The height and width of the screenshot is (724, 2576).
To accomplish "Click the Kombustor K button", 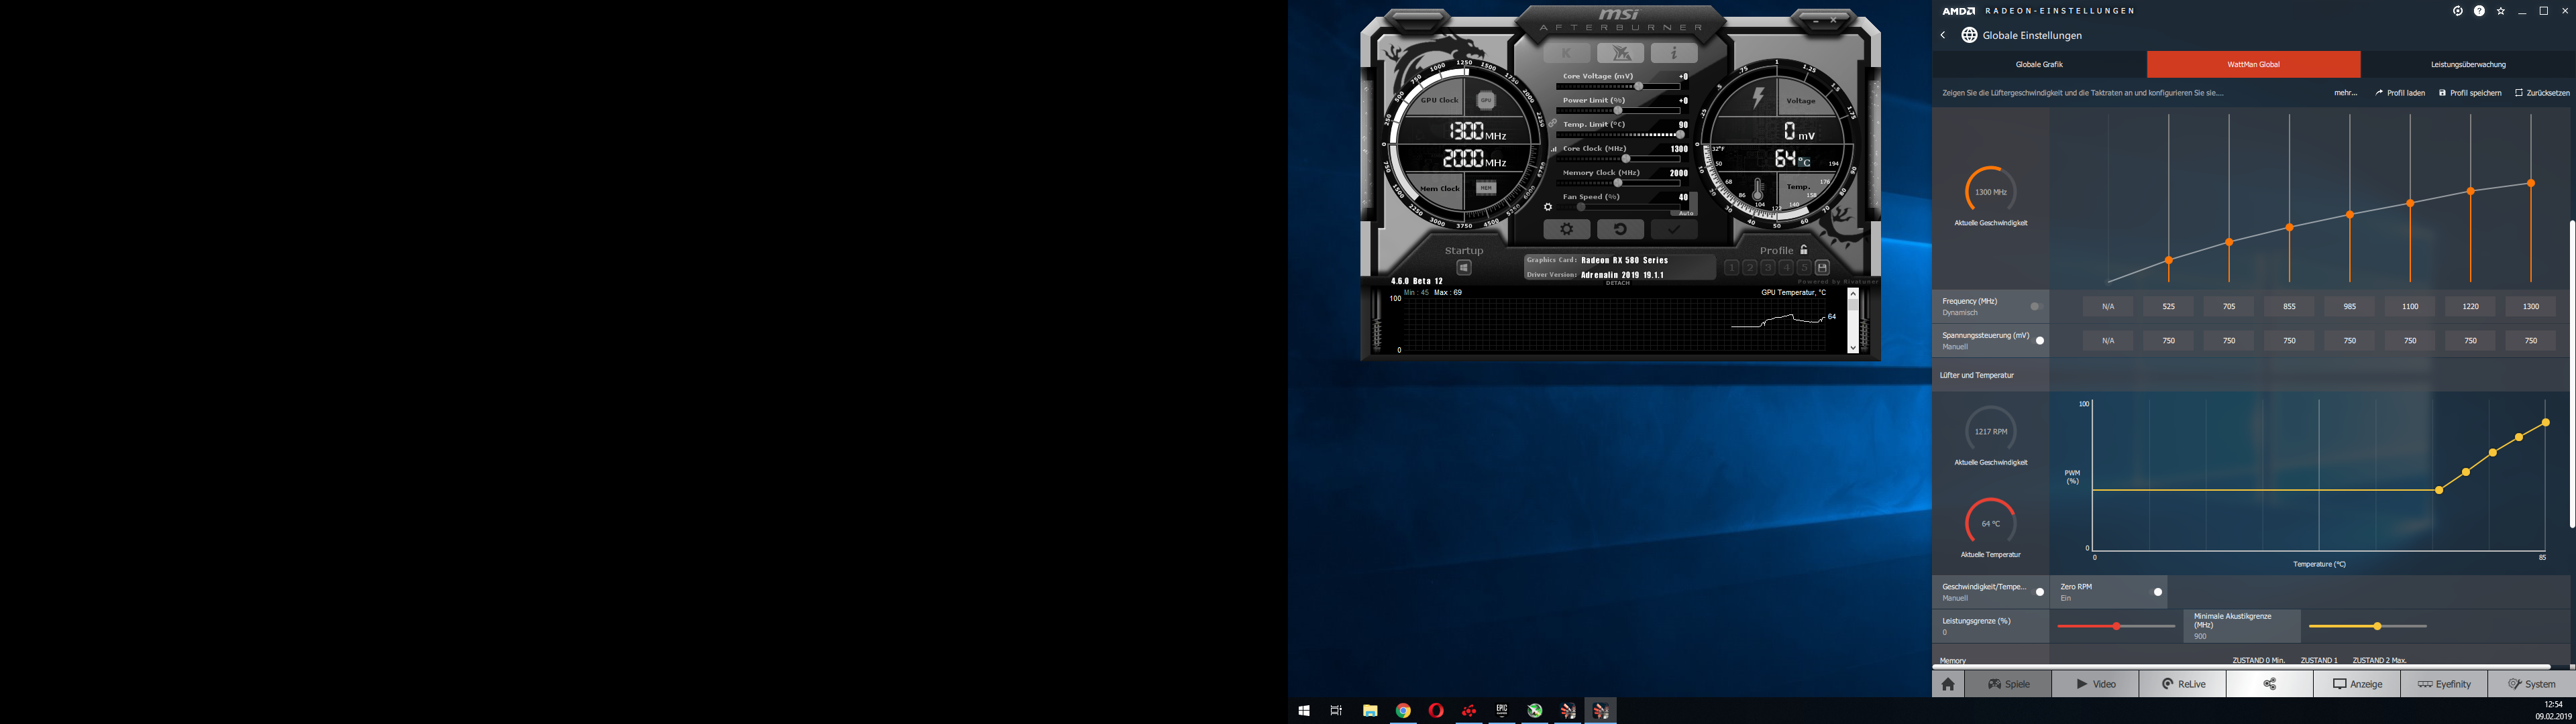I will point(1566,53).
